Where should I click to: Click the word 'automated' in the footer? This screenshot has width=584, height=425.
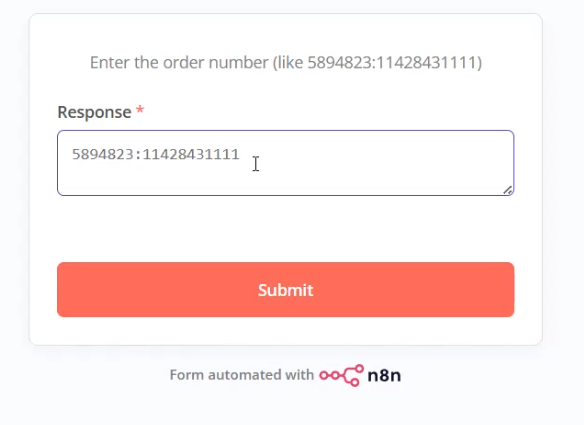point(244,375)
